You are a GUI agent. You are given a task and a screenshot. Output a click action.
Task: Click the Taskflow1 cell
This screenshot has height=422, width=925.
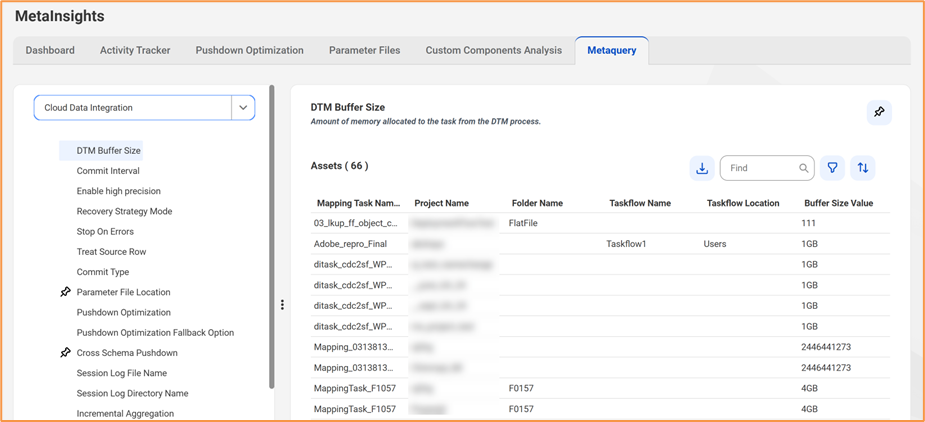tap(626, 244)
